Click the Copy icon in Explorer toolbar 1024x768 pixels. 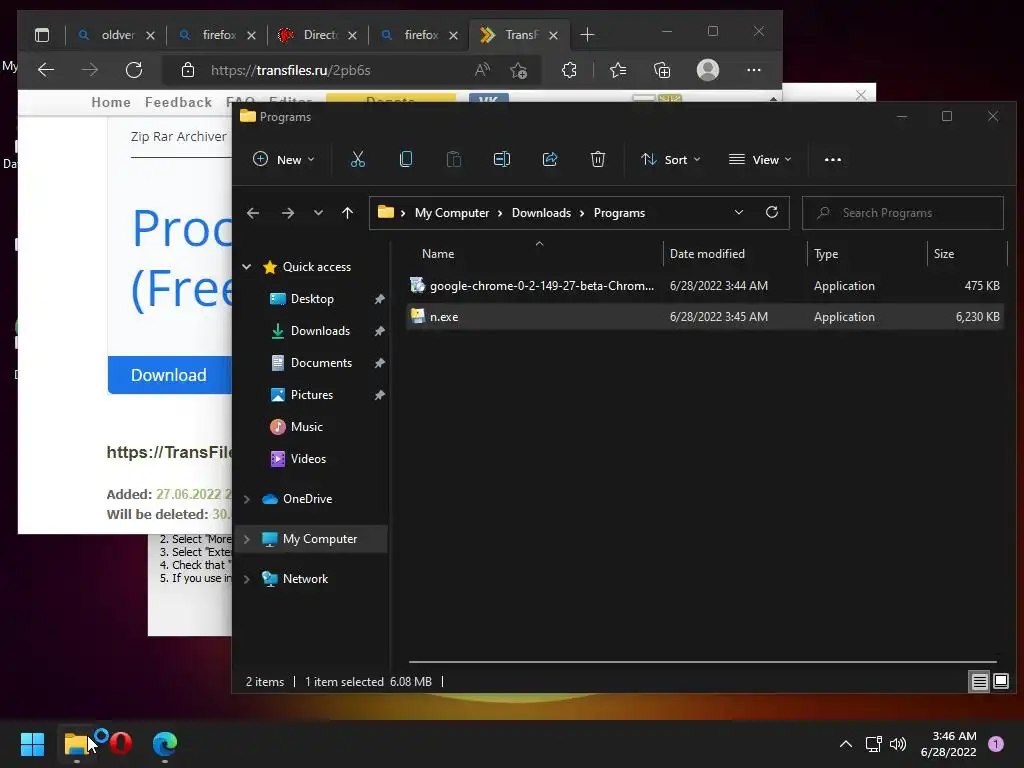point(406,159)
